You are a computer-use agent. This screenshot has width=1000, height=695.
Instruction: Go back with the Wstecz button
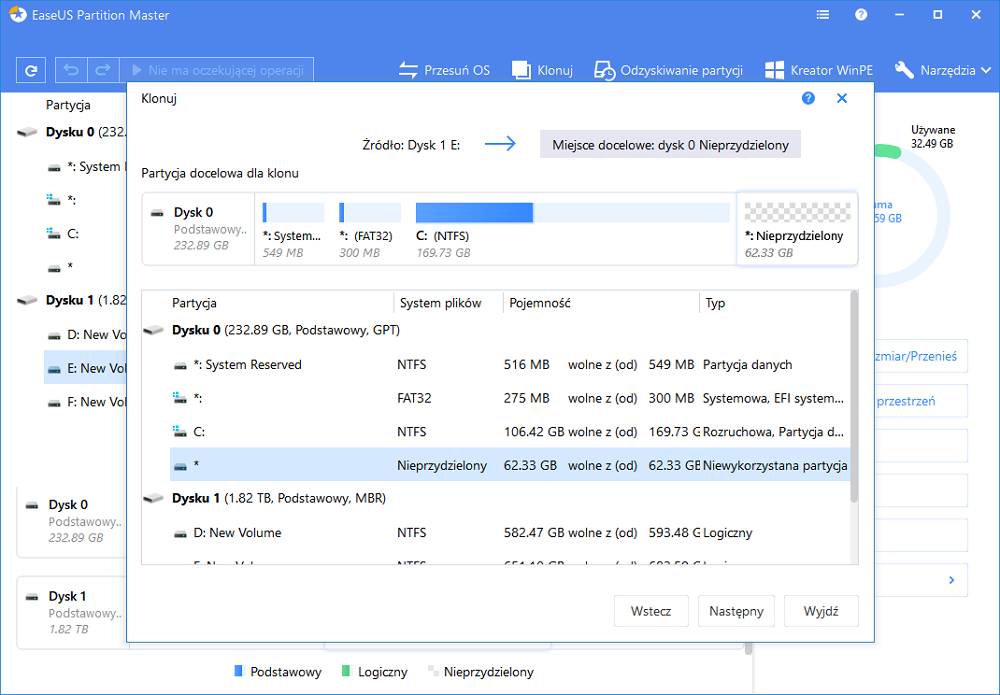(x=651, y=611)
